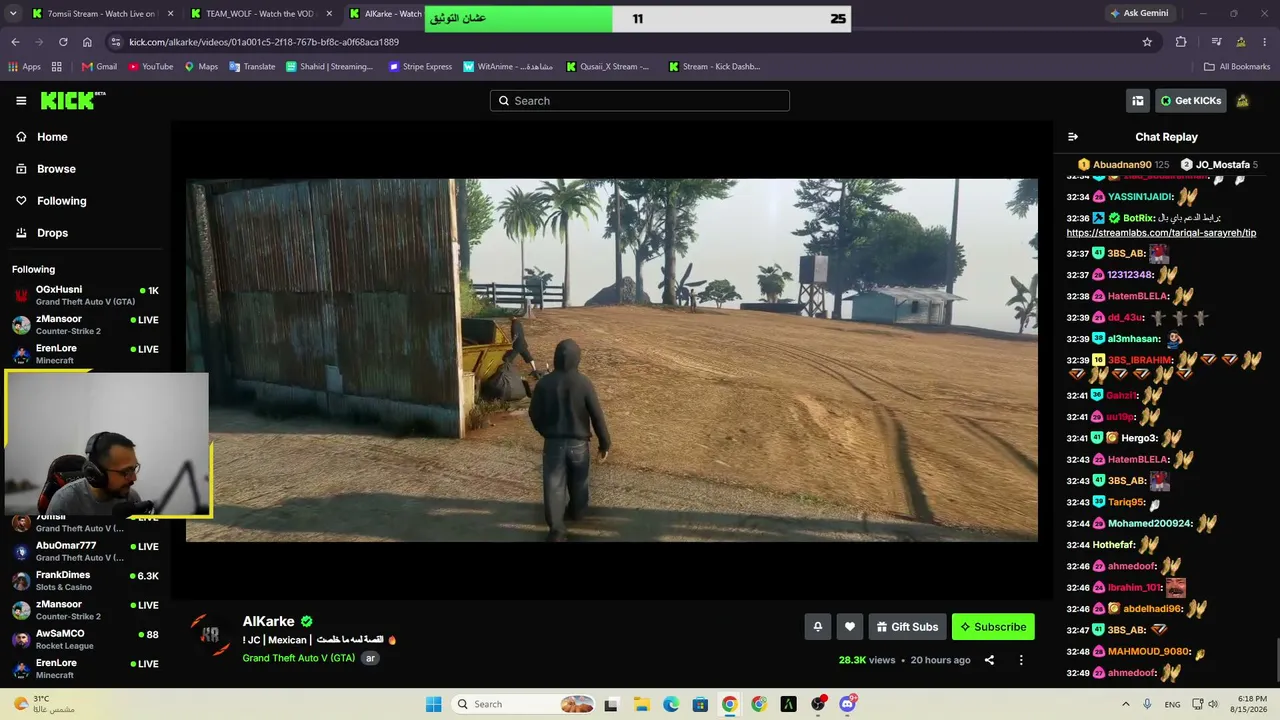Viewport: 1280px width, 720px height.
Task: Go to browser home page
Action: coord(87,42)
